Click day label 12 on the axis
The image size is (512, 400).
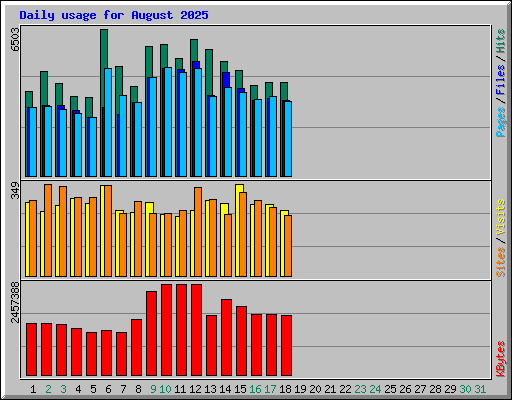pos(195,389)
